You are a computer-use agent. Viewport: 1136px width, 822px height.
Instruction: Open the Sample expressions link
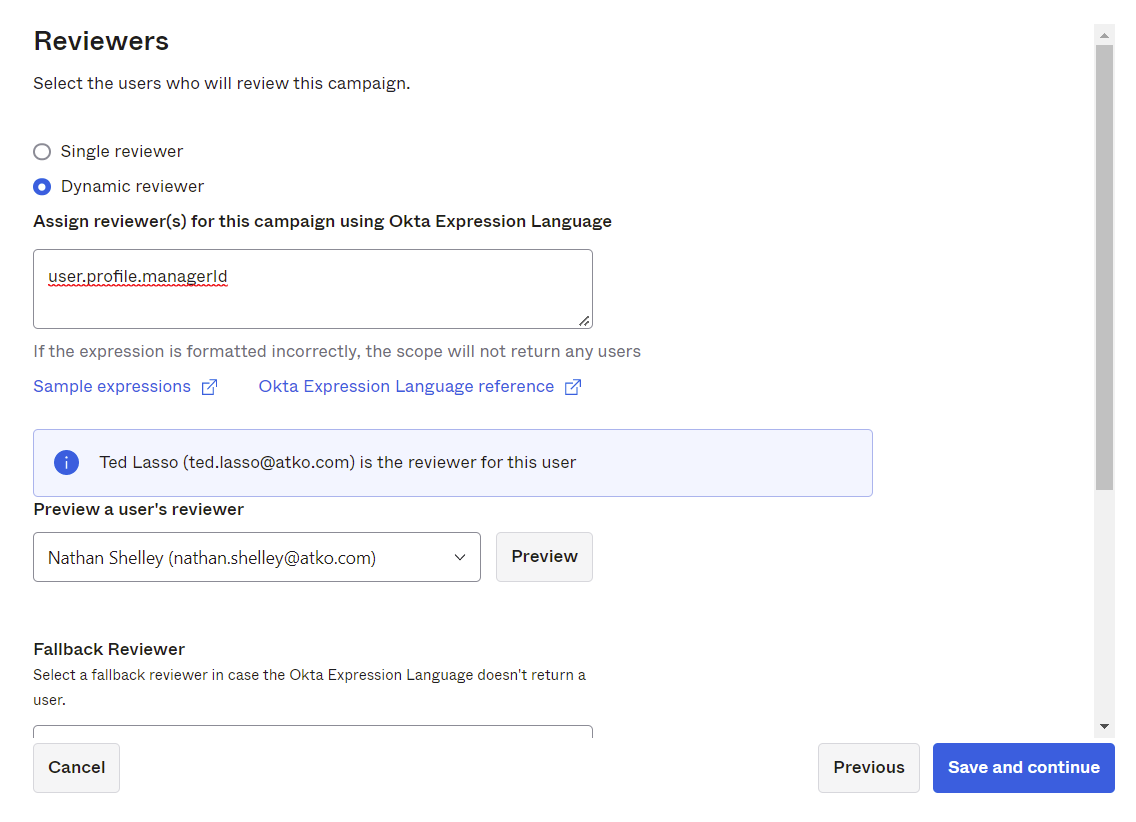(x=112, y=387)
